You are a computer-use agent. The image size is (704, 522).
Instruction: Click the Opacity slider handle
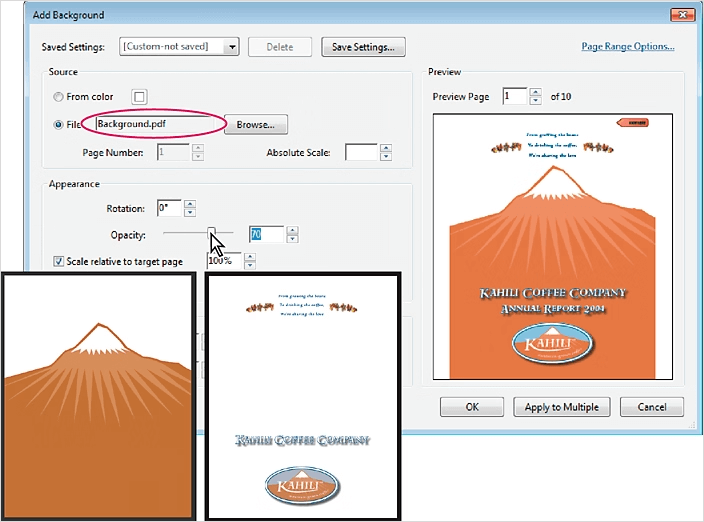coord(211,233)
